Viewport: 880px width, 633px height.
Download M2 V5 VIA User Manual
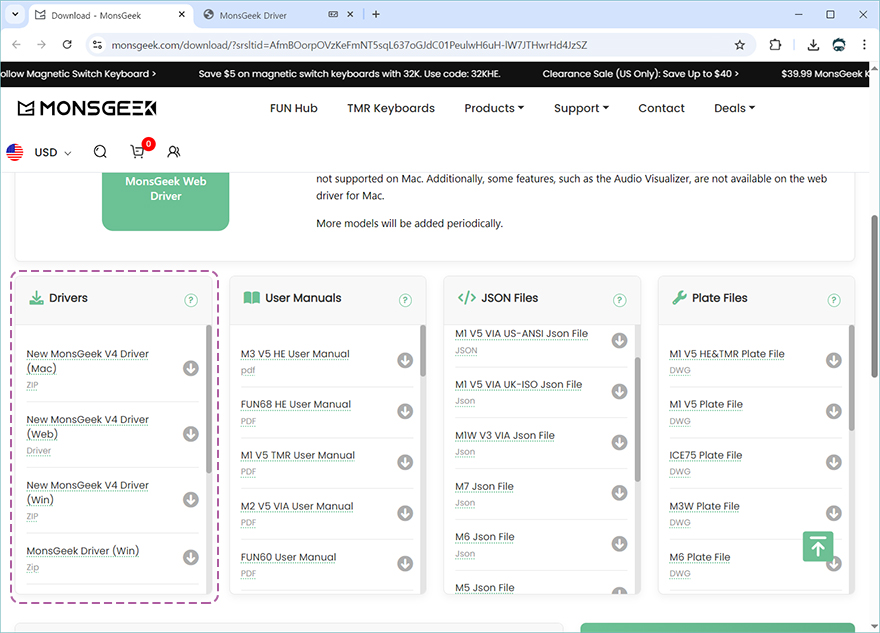(x=405, y=513)
